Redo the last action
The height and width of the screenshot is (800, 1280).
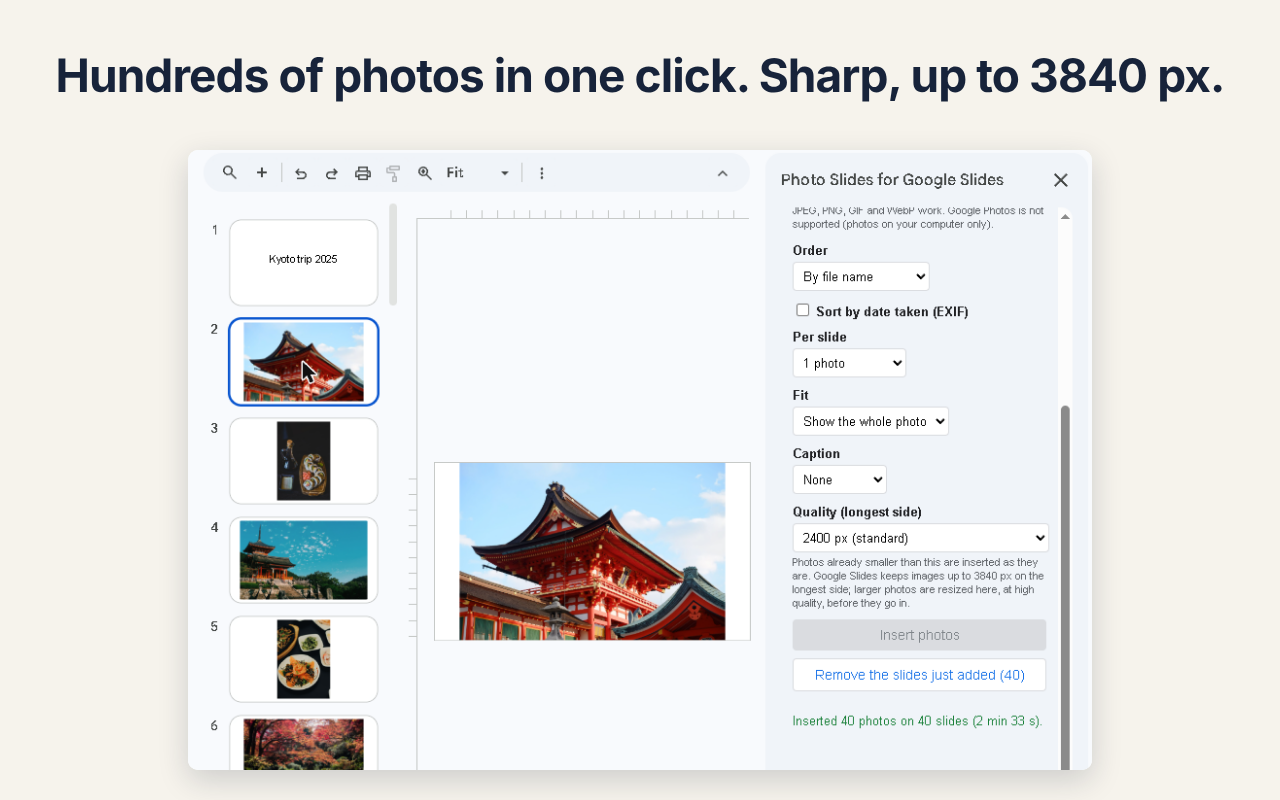pos(331,173)
